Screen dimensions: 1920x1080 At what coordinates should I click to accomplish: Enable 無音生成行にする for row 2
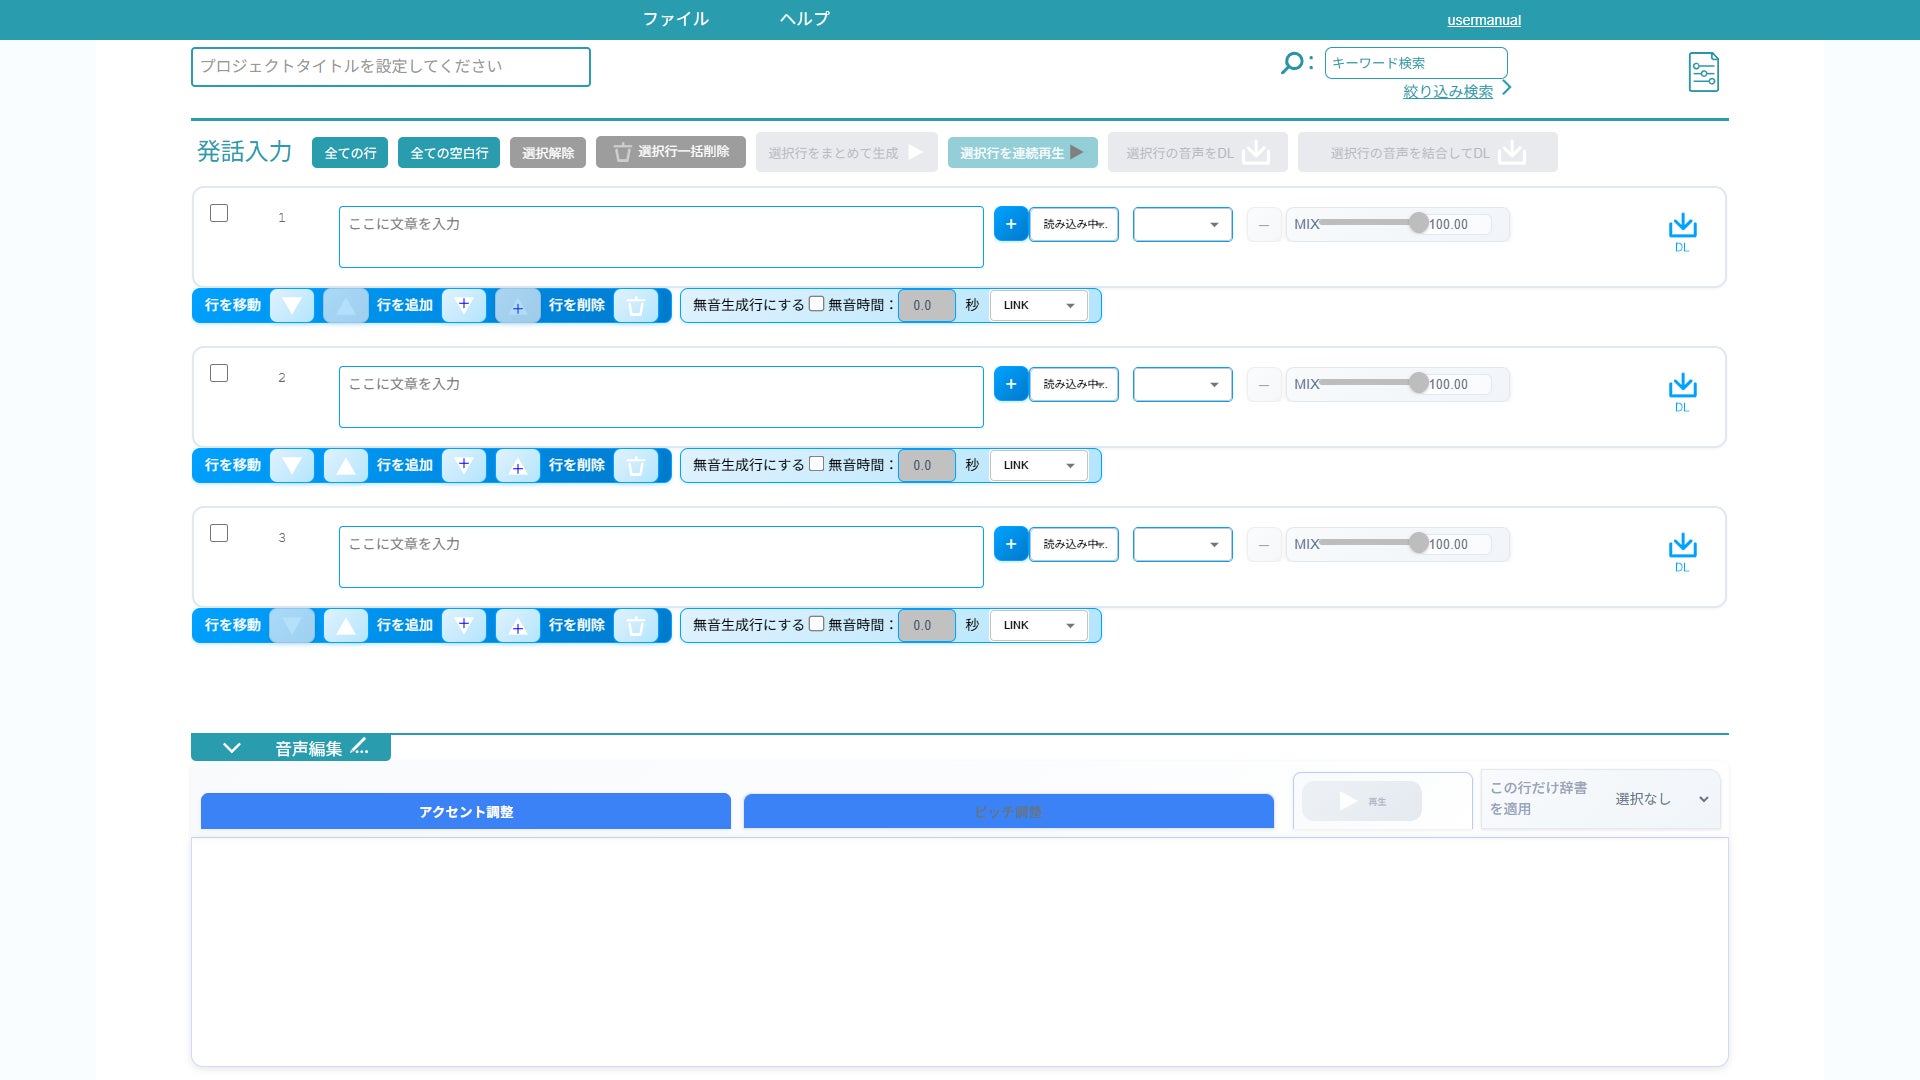tap(816, 464)
